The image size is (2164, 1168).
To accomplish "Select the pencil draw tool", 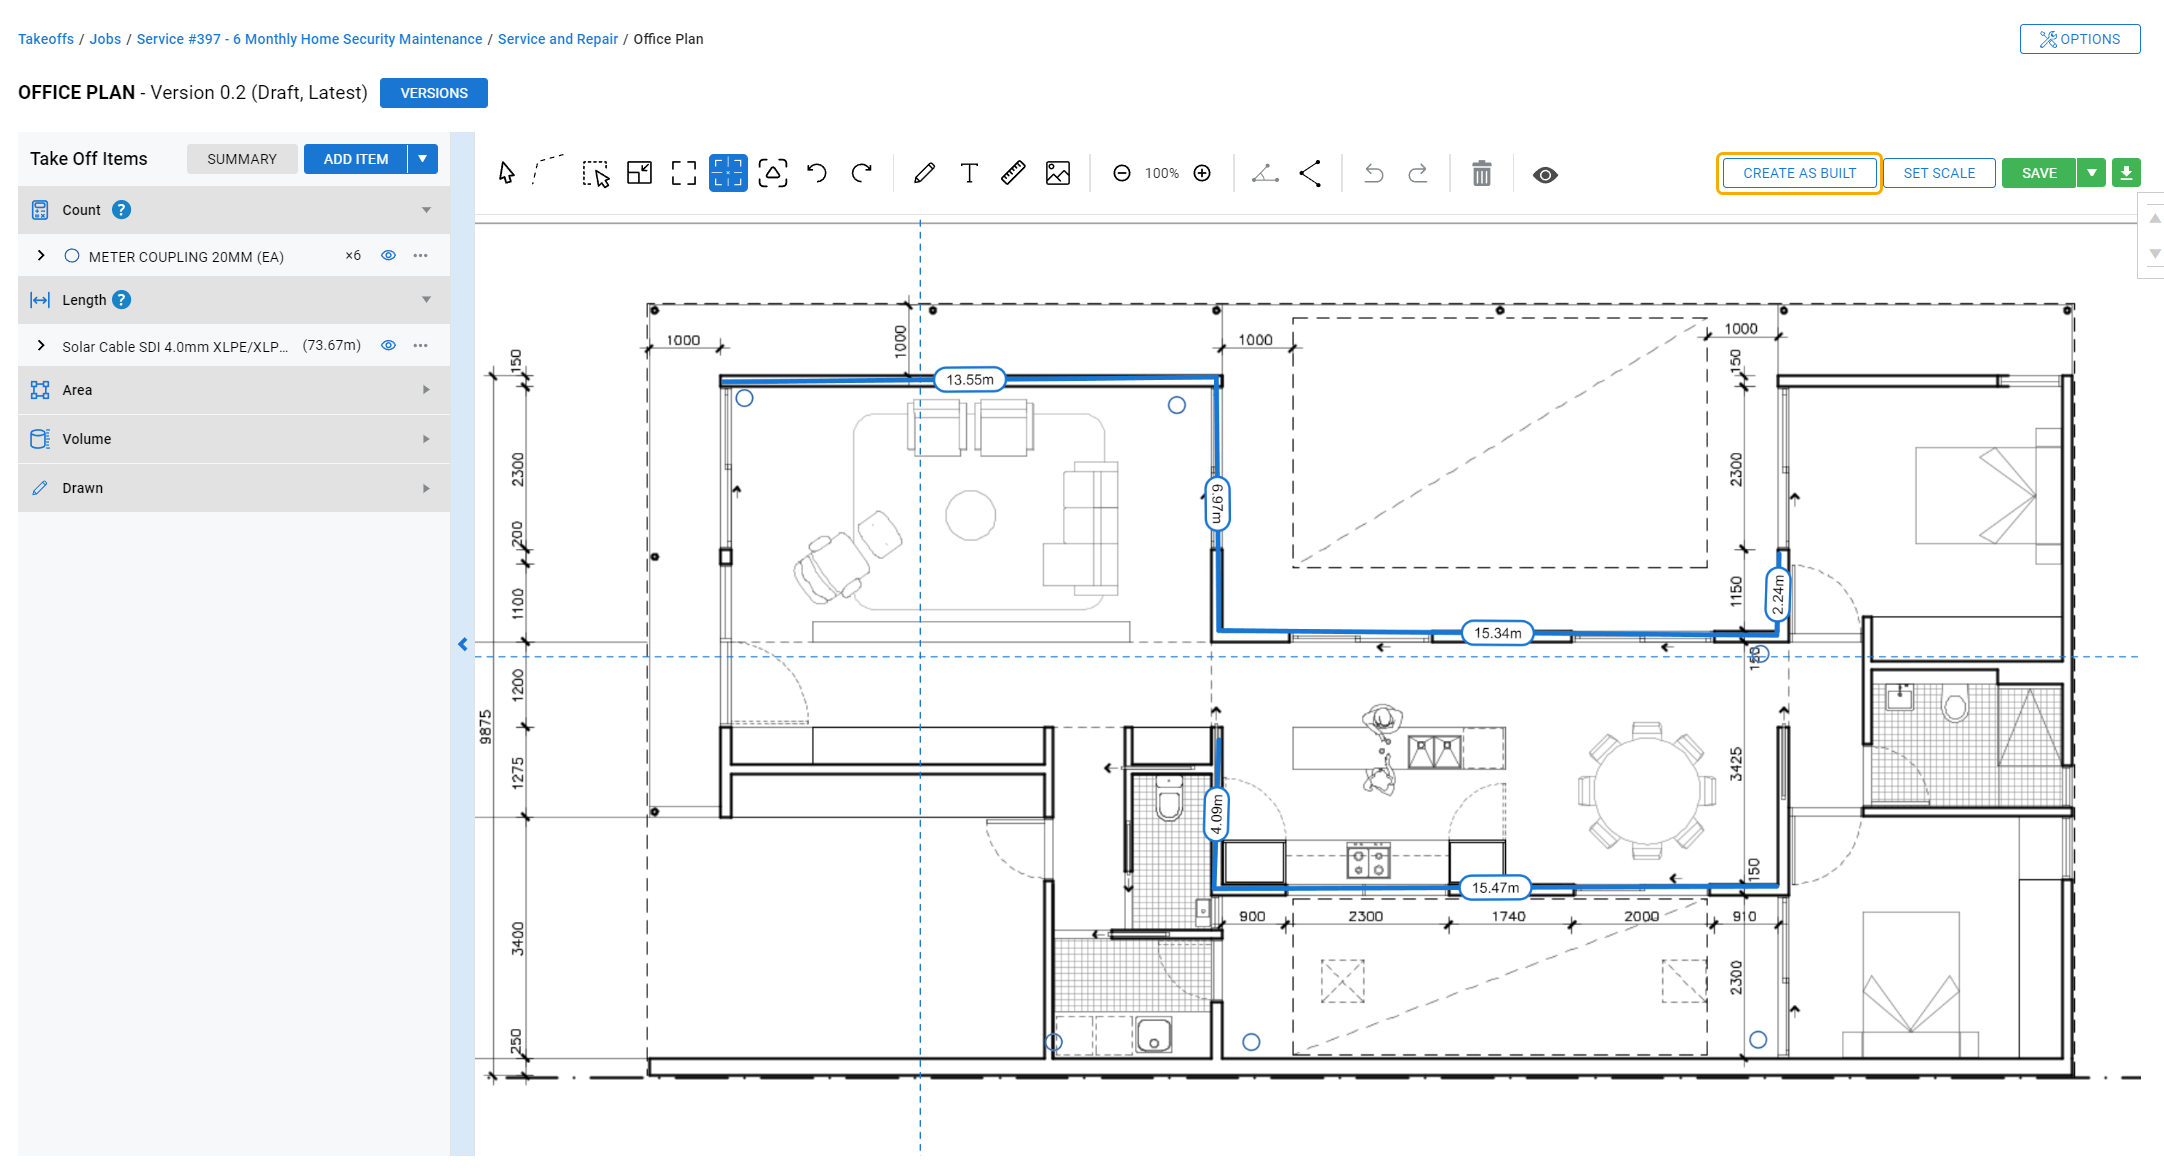I will (x=924, y=173).
